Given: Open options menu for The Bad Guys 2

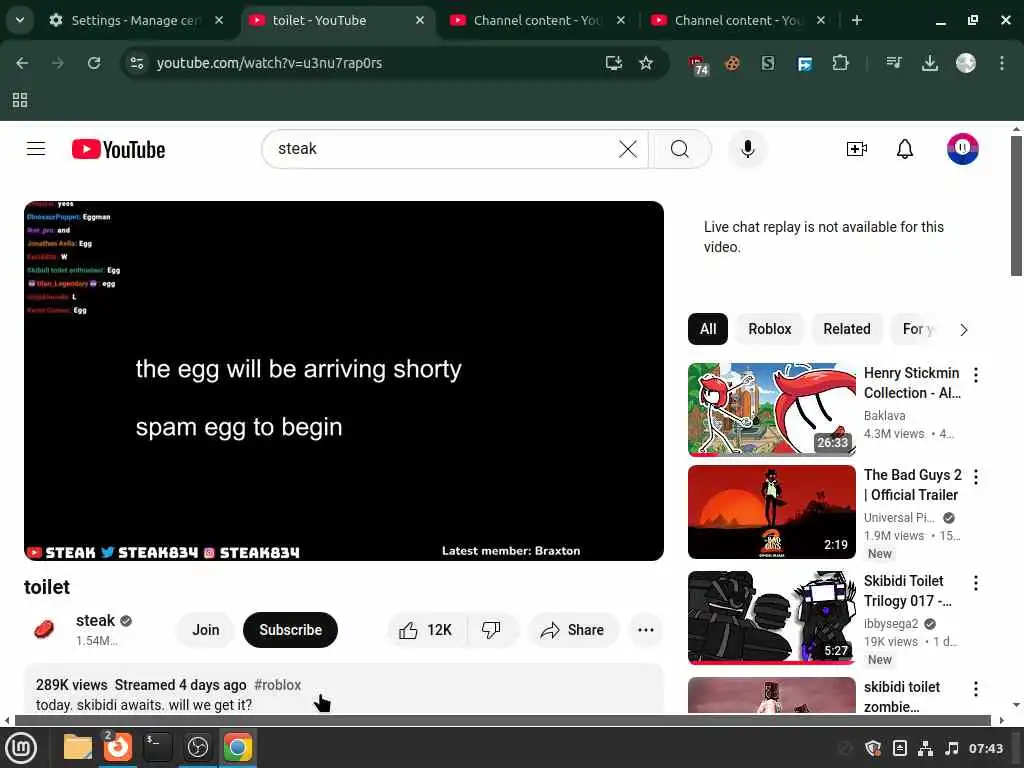Looking at the screenshot, I should [x=976, y=477].
